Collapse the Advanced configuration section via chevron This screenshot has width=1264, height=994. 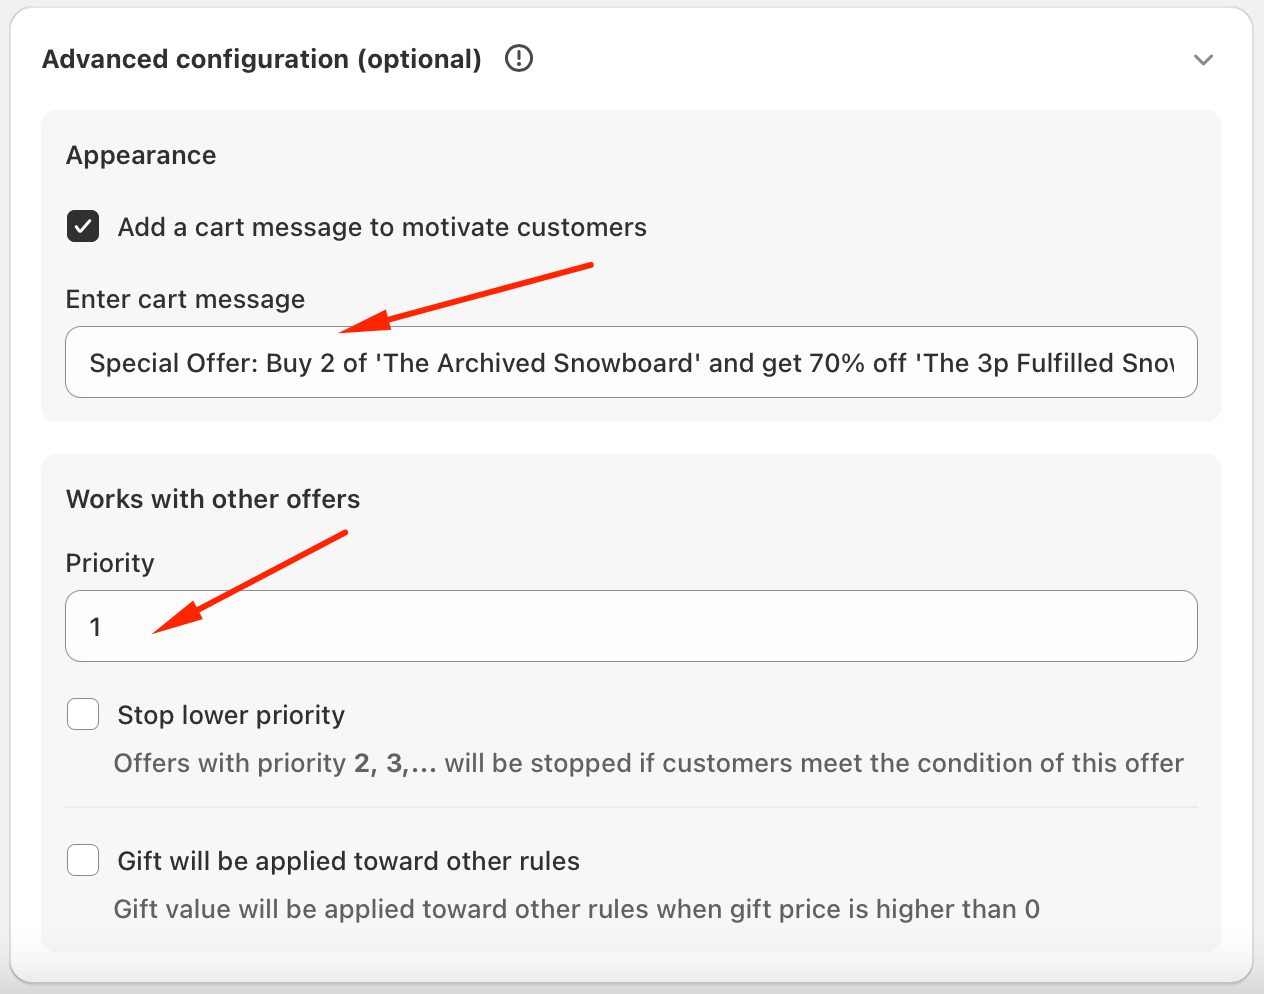click(1204, 60)
